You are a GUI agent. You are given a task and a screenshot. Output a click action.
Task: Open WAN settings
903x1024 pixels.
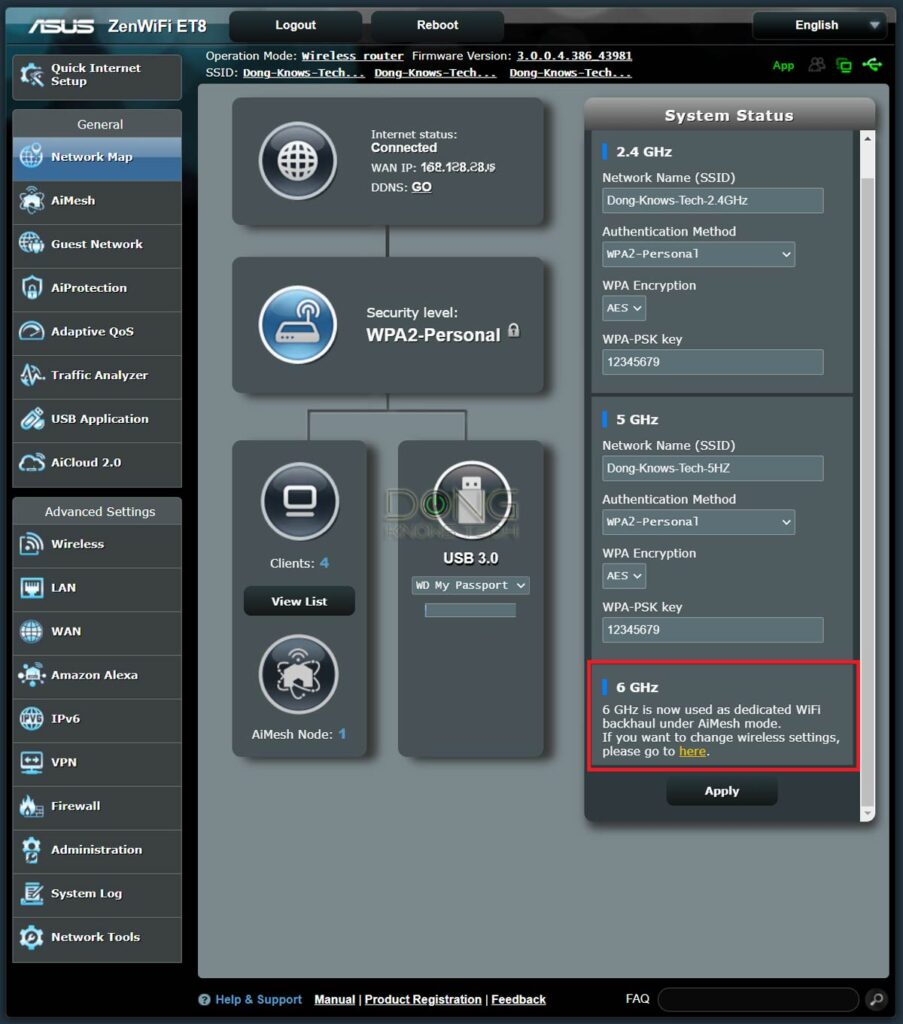click(97, 632)
